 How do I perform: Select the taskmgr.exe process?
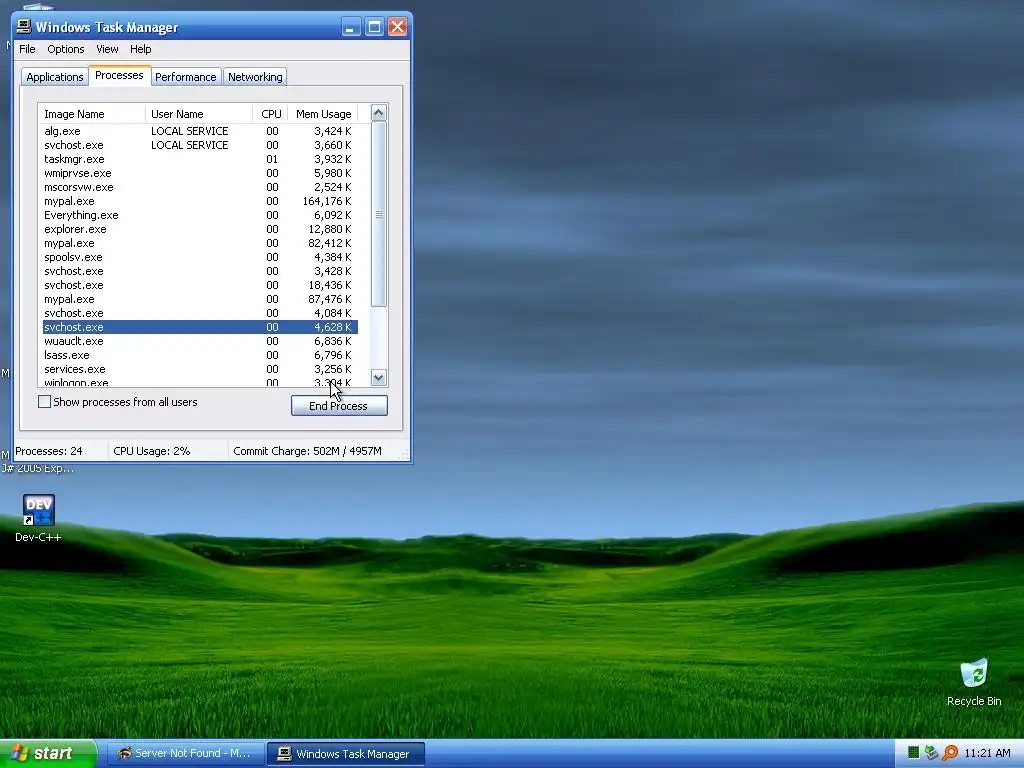click(x=200, y=159)
